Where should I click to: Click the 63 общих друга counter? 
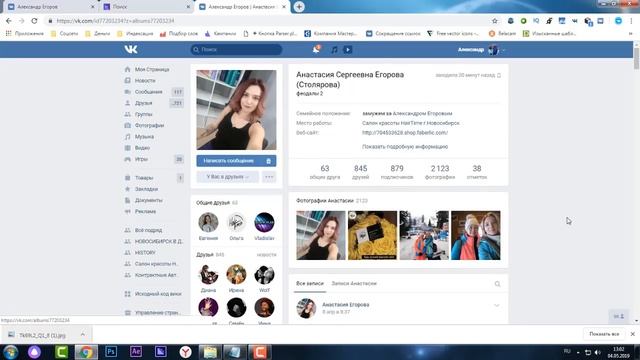[x=324, y=172]
